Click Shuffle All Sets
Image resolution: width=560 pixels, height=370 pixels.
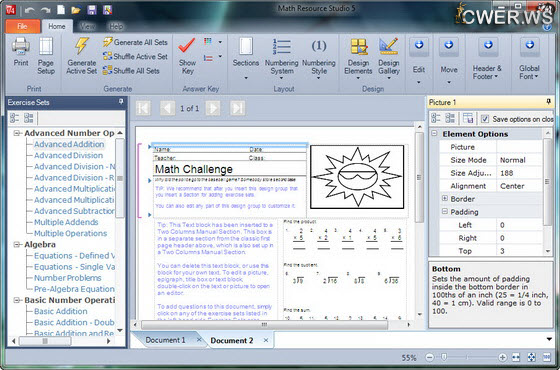[x=131, y=71]
